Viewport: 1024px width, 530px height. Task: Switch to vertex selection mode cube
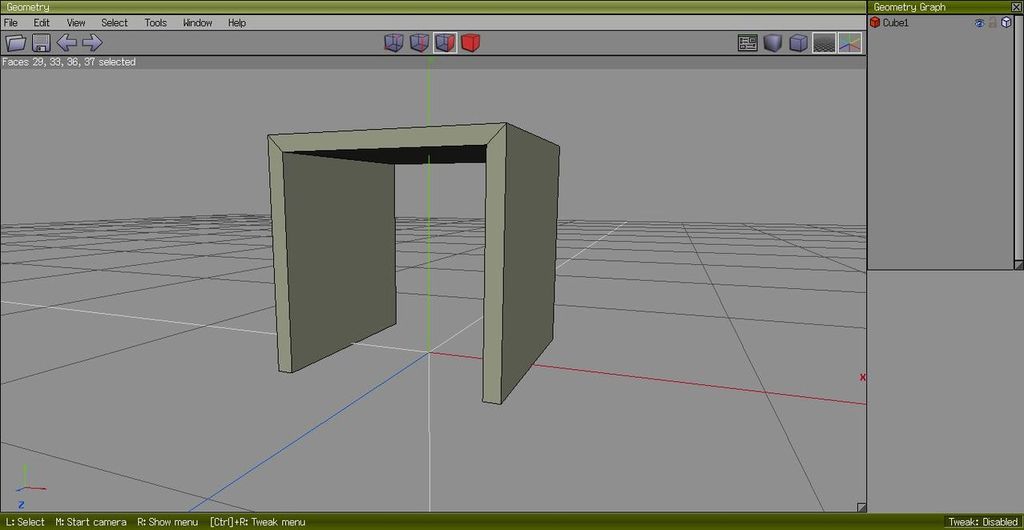coord(394,43)
